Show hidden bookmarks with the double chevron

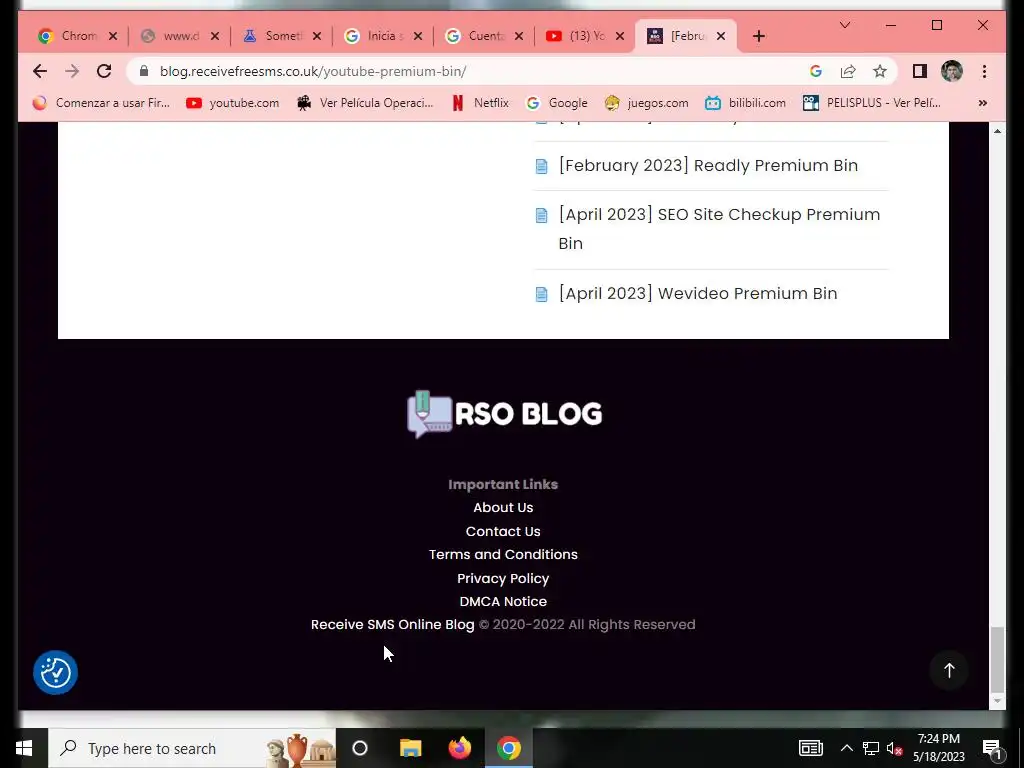coord(982,103)
